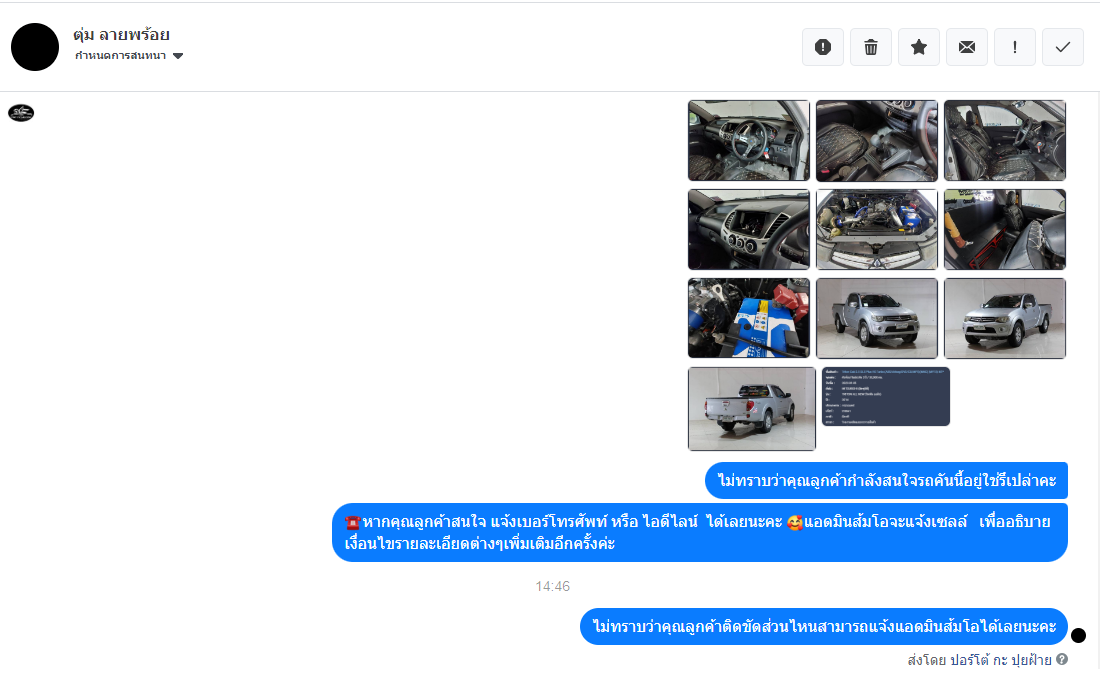Viewport: 1100px width, 674px height.
Task: Open rear seat interior photo
Action: coord(1005,229)
